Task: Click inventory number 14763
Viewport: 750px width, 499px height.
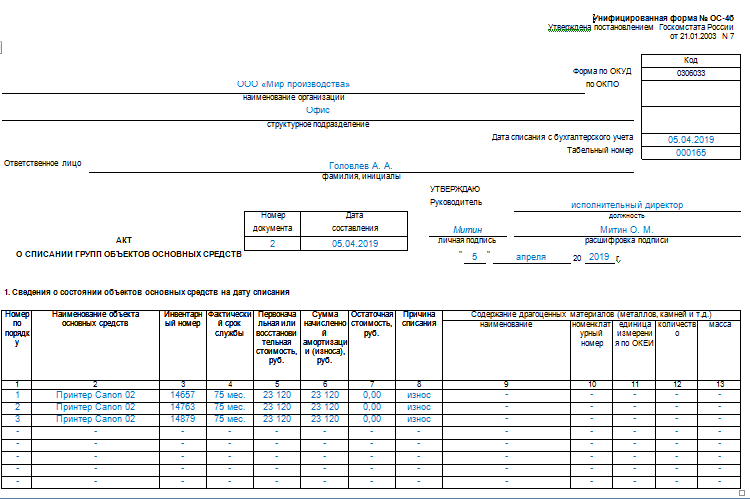Action: click(x=183, y=407)
